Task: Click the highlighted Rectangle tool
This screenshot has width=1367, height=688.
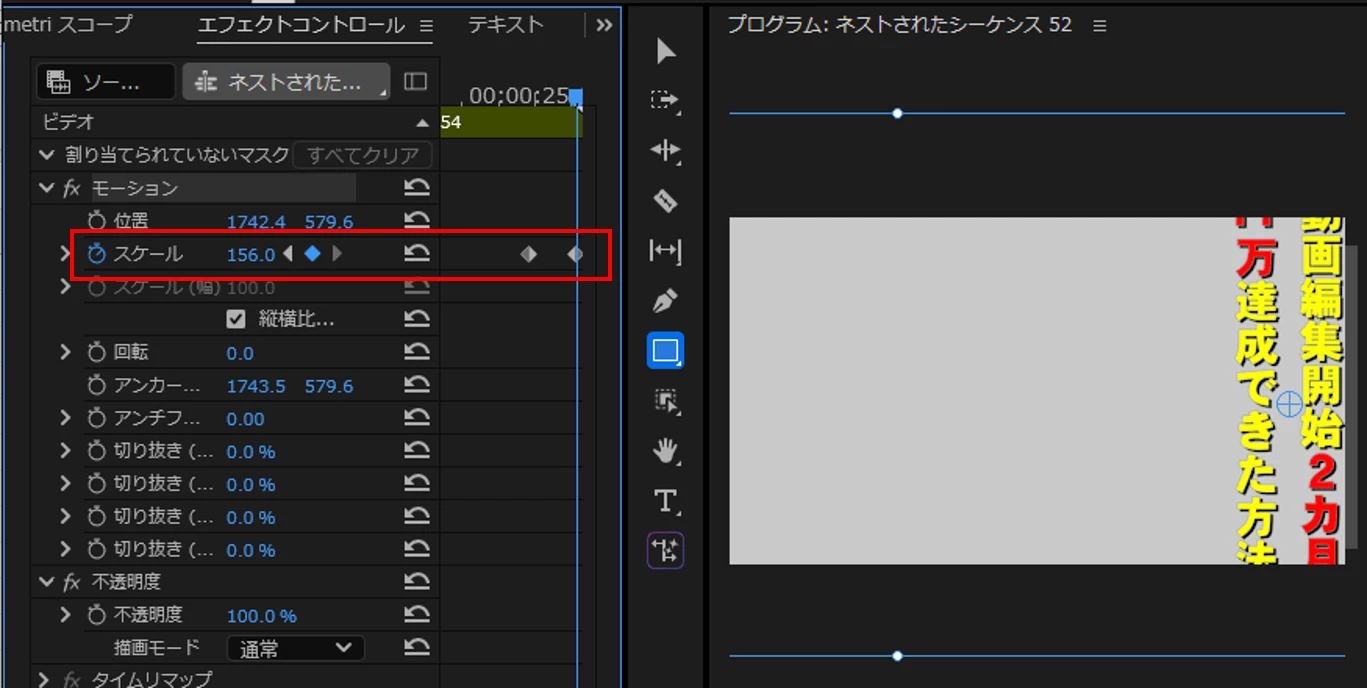Action: [x=665, y=351]
